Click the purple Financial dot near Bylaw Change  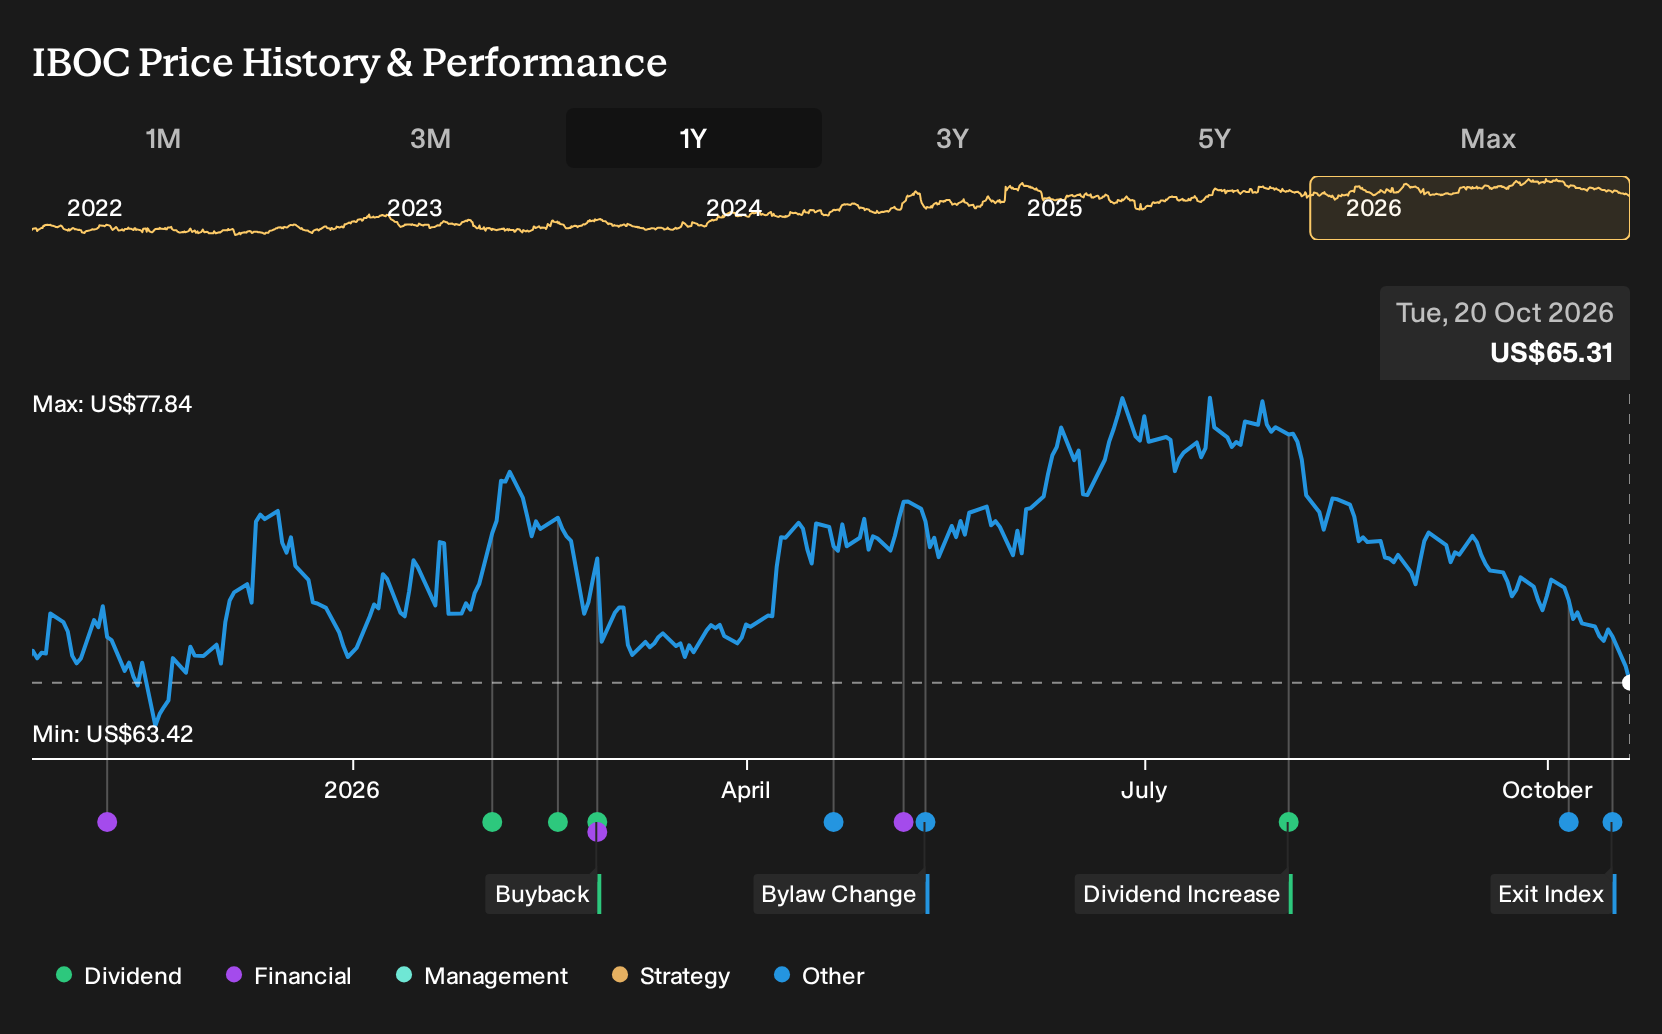[903, 822]
